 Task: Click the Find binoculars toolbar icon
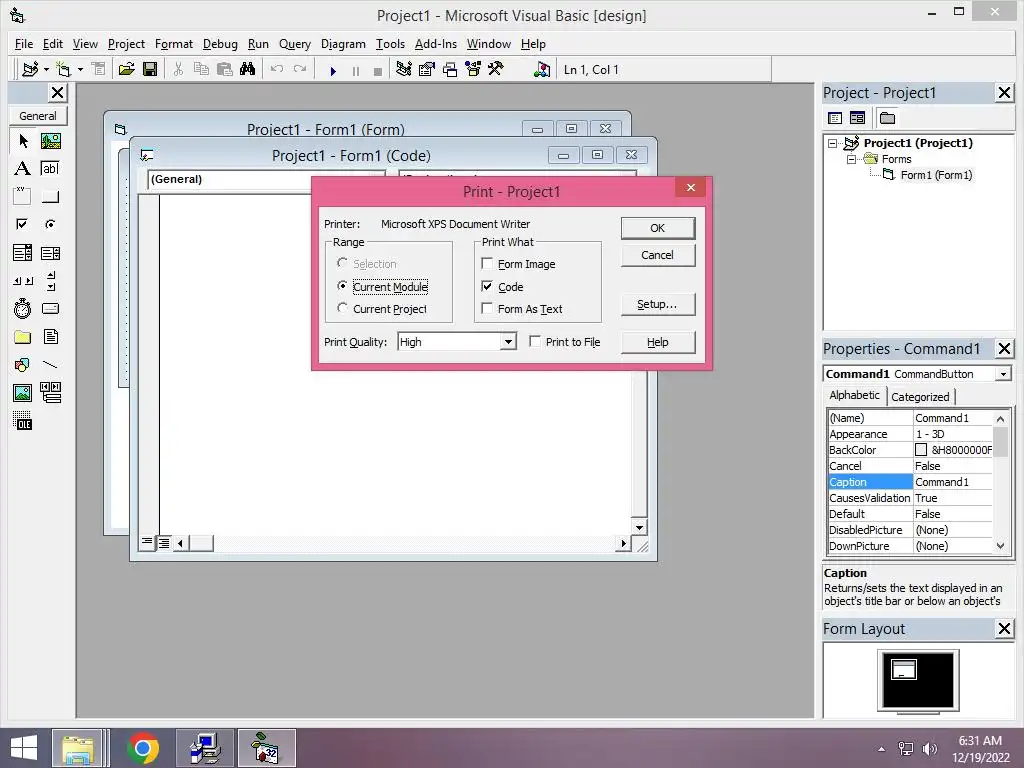(x=248, y=69)
